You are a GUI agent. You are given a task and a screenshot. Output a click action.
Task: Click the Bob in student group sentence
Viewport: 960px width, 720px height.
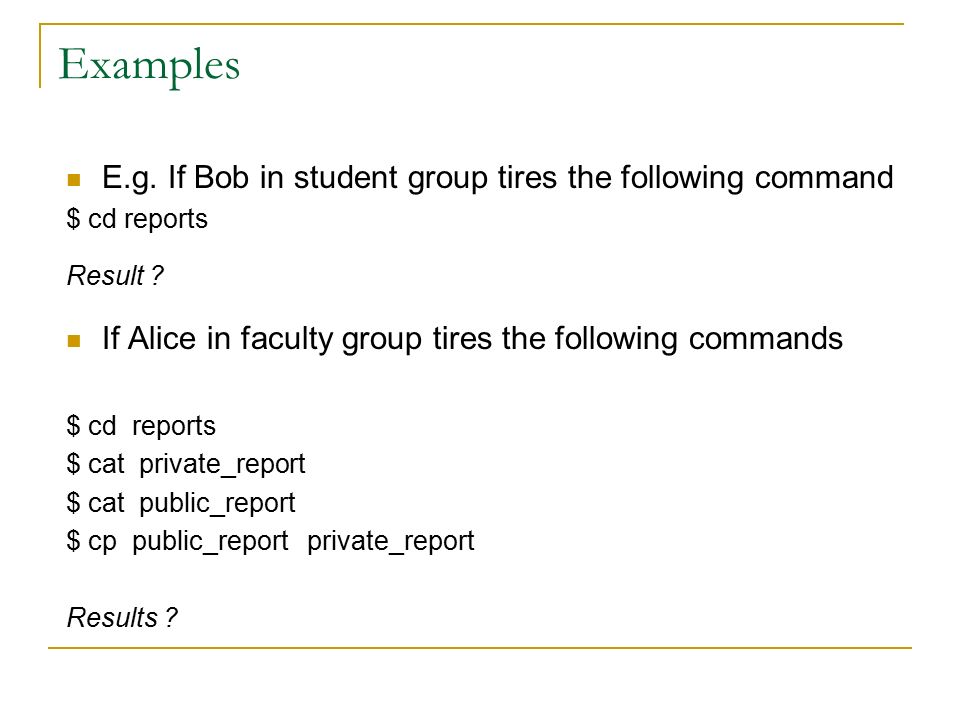click(498, 178)
